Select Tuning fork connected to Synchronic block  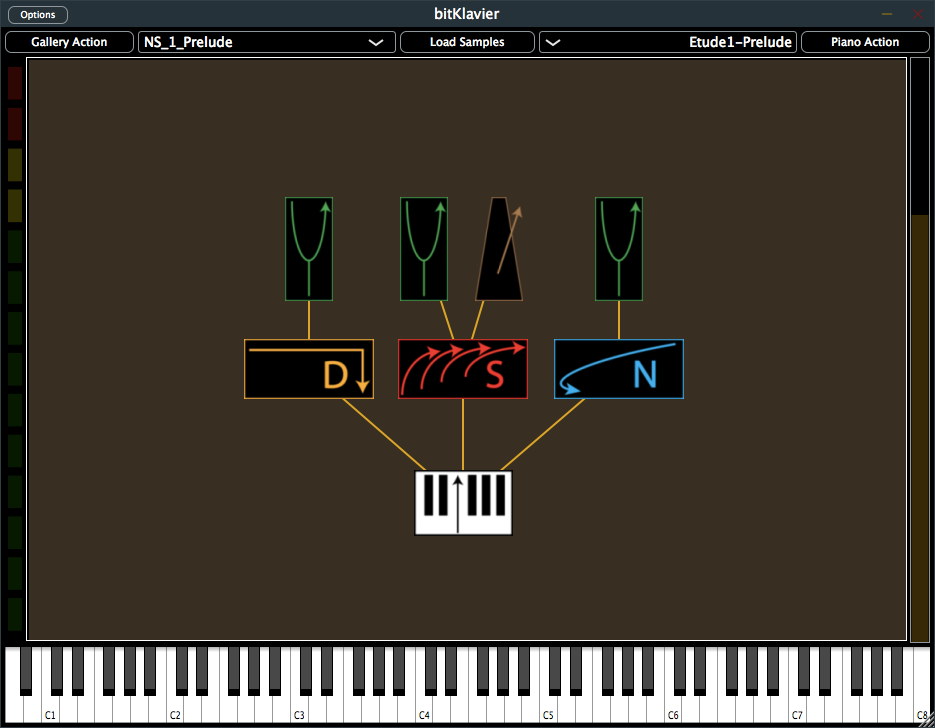tap(424, 249)
